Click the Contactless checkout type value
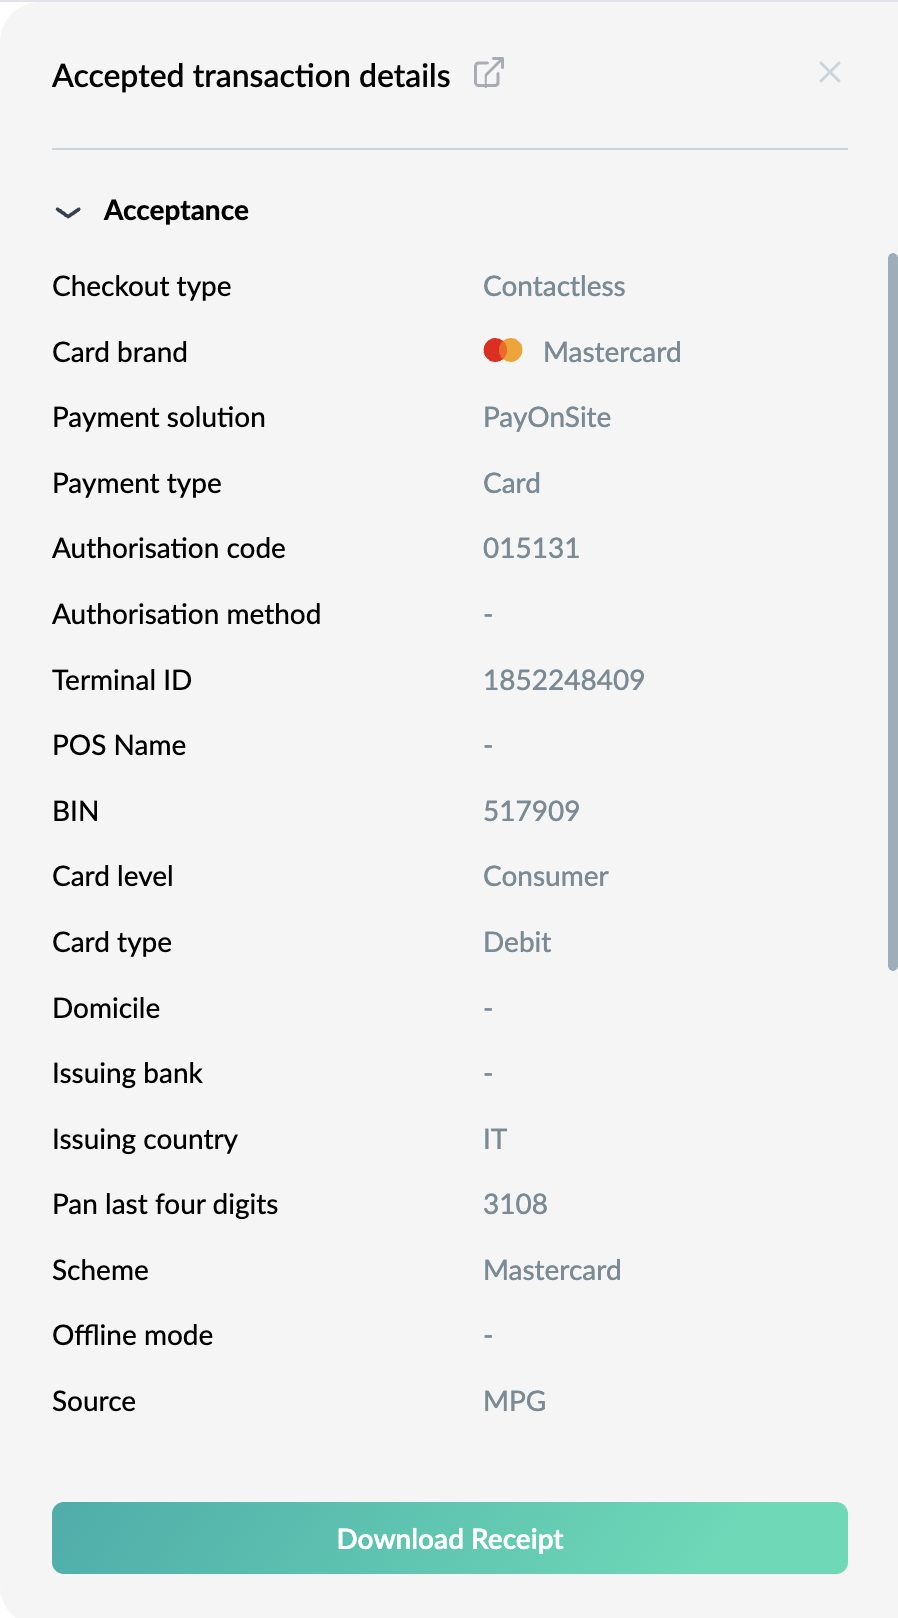Image resolution: width=898 pixels, height=1618 pixels. coord(554,287)
